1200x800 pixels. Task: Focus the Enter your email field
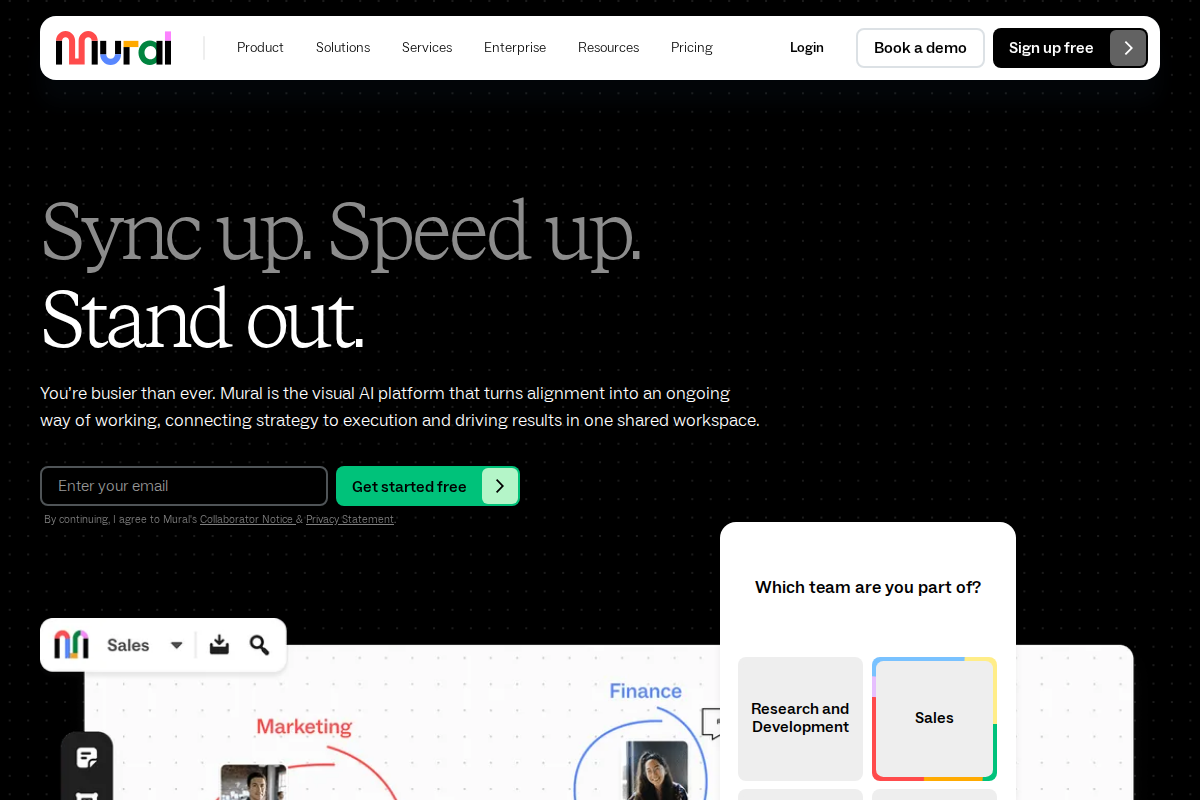[x=184, y=486]
